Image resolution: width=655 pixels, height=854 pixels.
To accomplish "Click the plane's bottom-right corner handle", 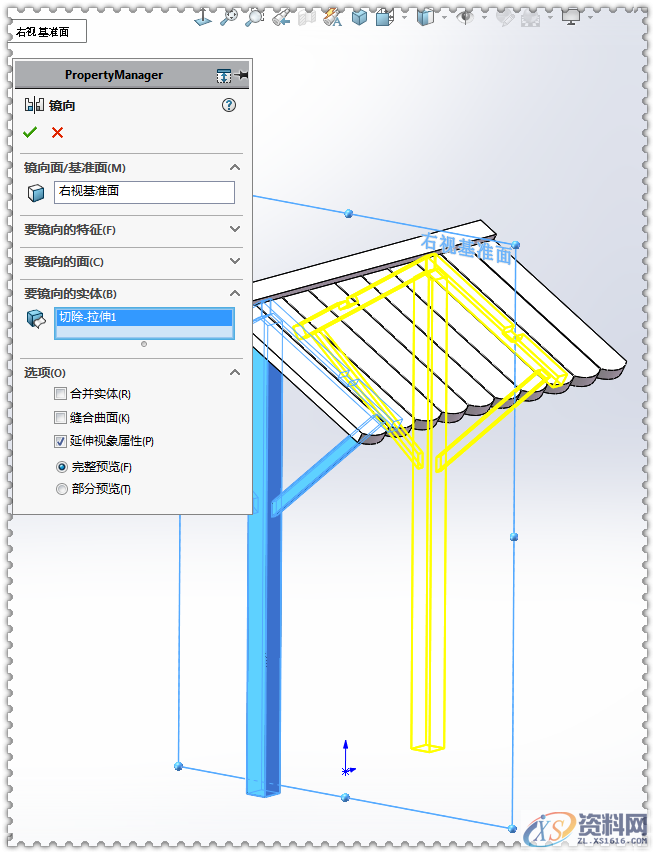I will [x=512, y=828].
